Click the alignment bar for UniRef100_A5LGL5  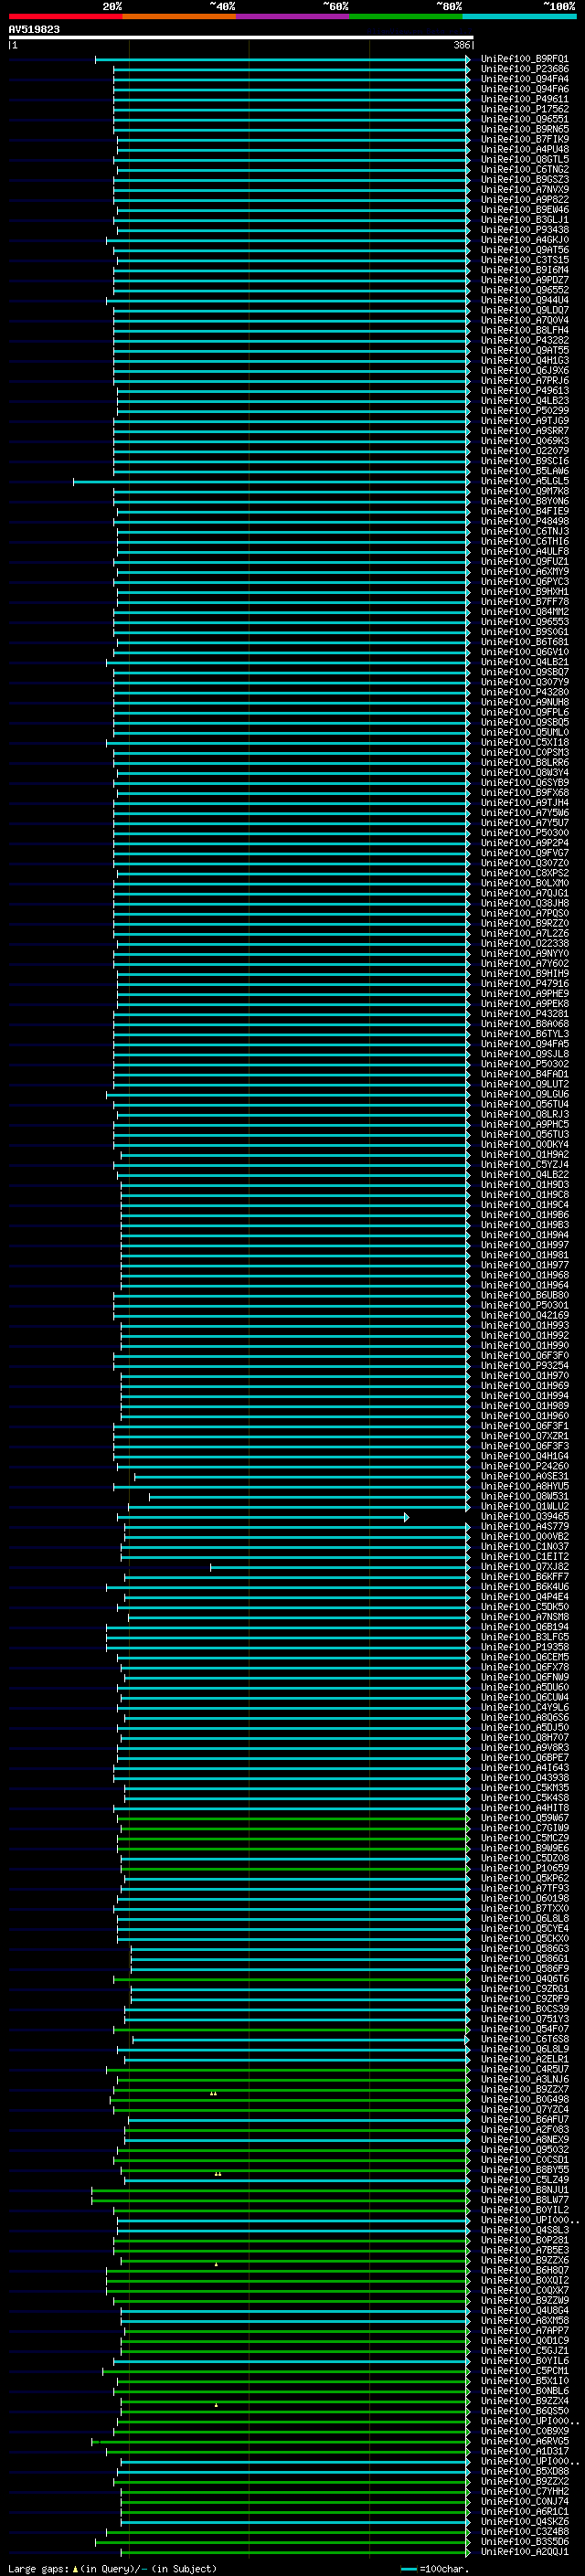point(271,481)
